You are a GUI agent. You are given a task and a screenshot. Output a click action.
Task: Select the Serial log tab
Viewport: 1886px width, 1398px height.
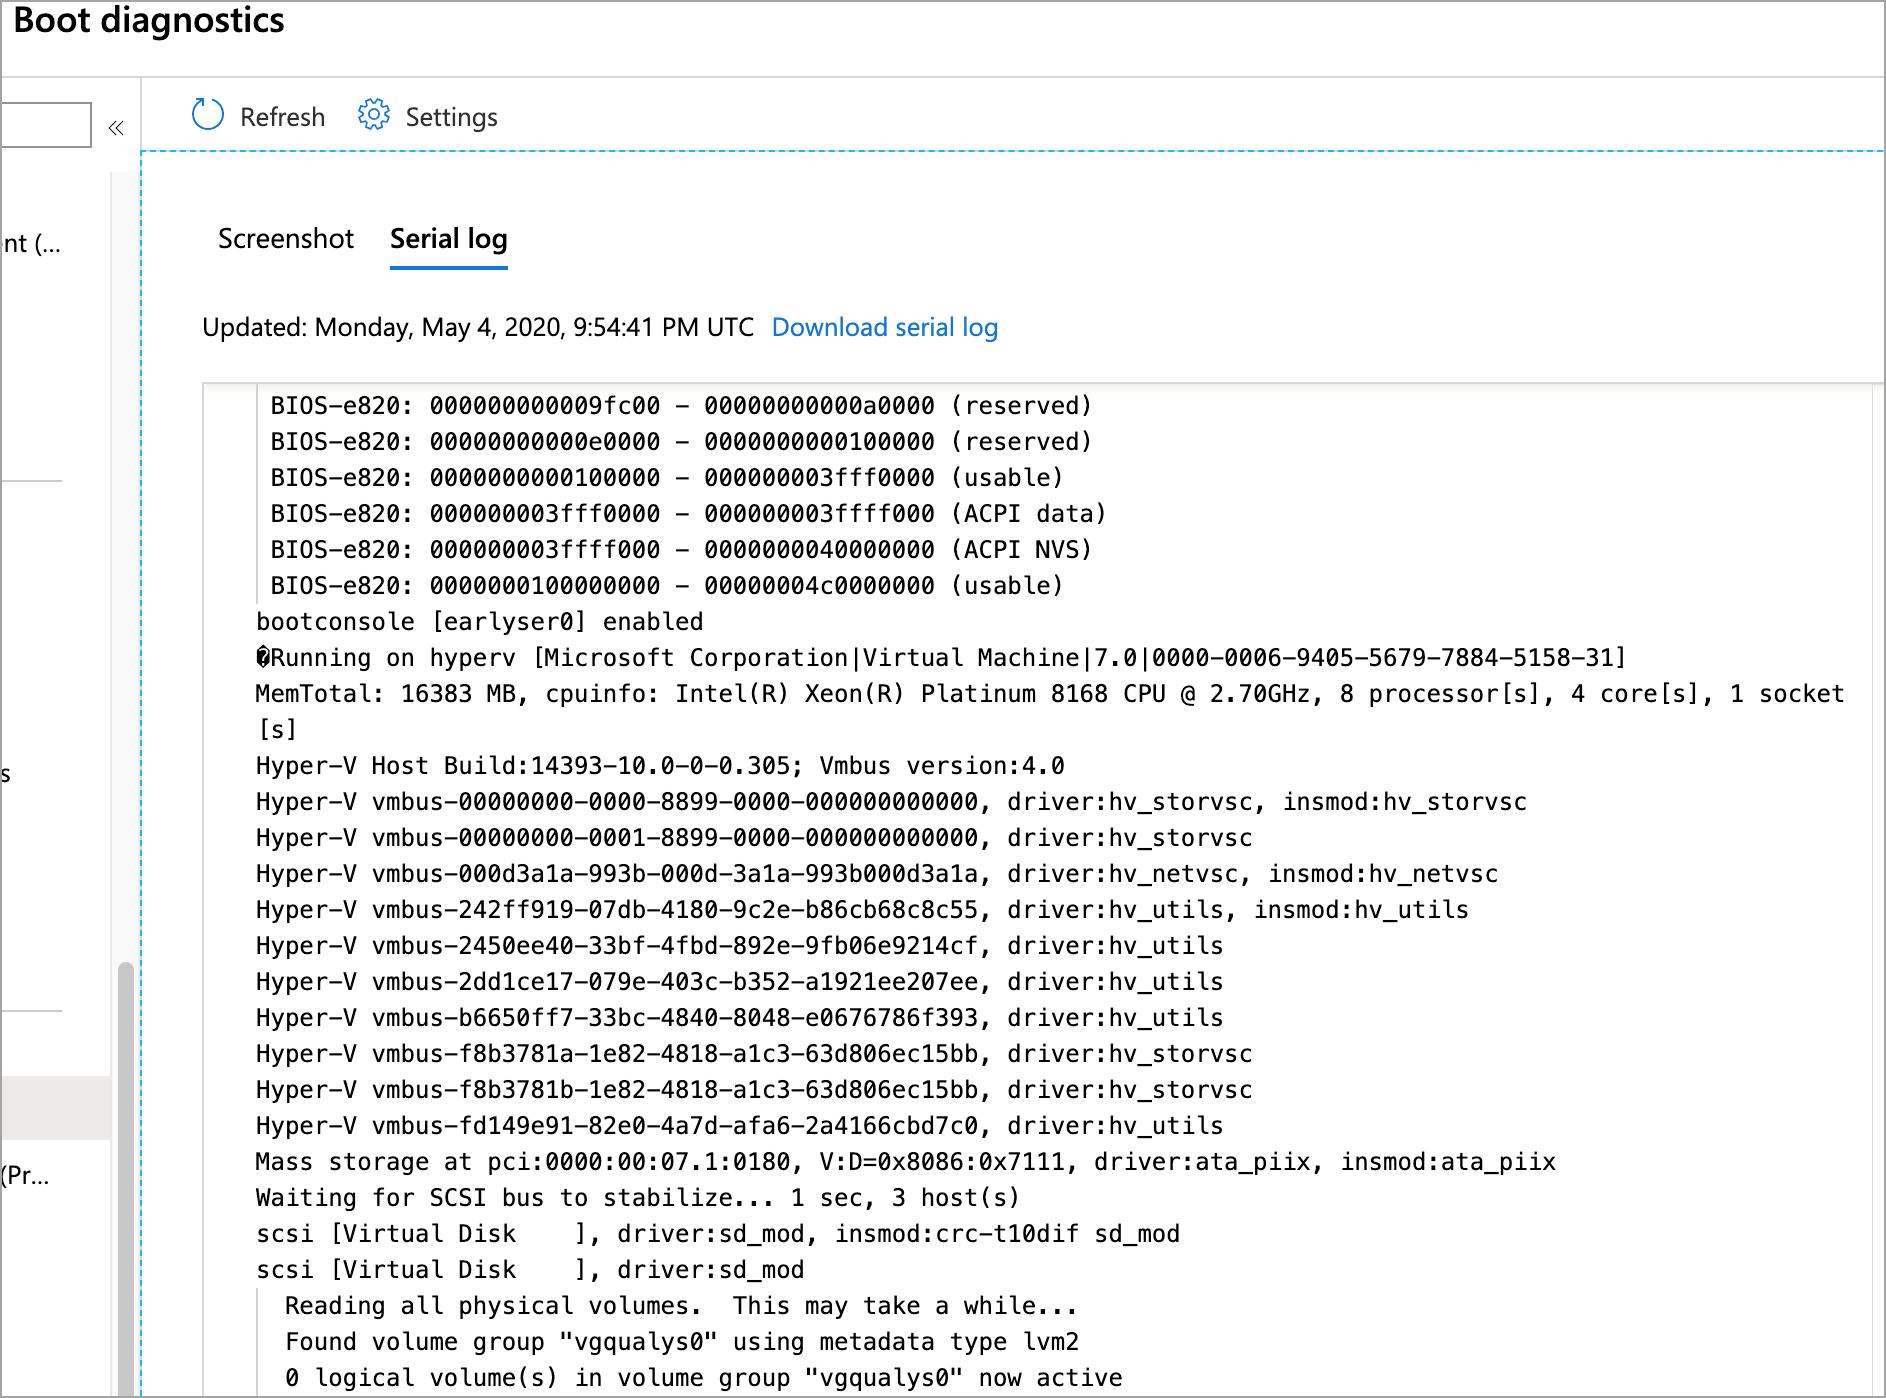click(x=448, y=239)
